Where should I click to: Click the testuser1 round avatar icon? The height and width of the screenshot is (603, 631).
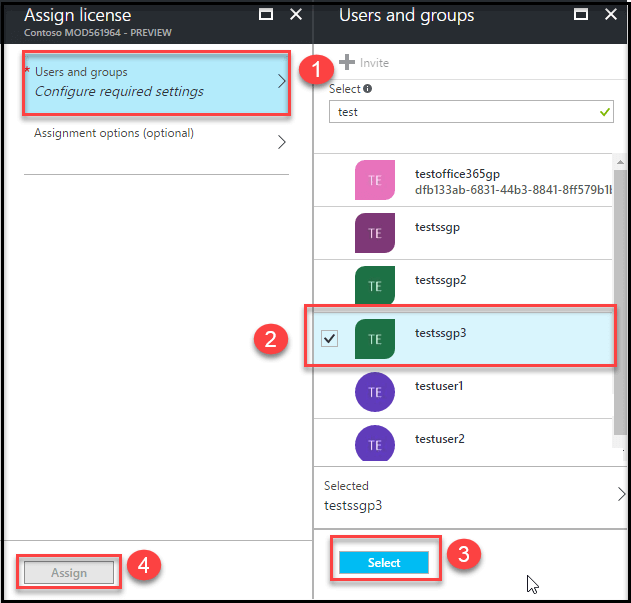tap(374, 391)
